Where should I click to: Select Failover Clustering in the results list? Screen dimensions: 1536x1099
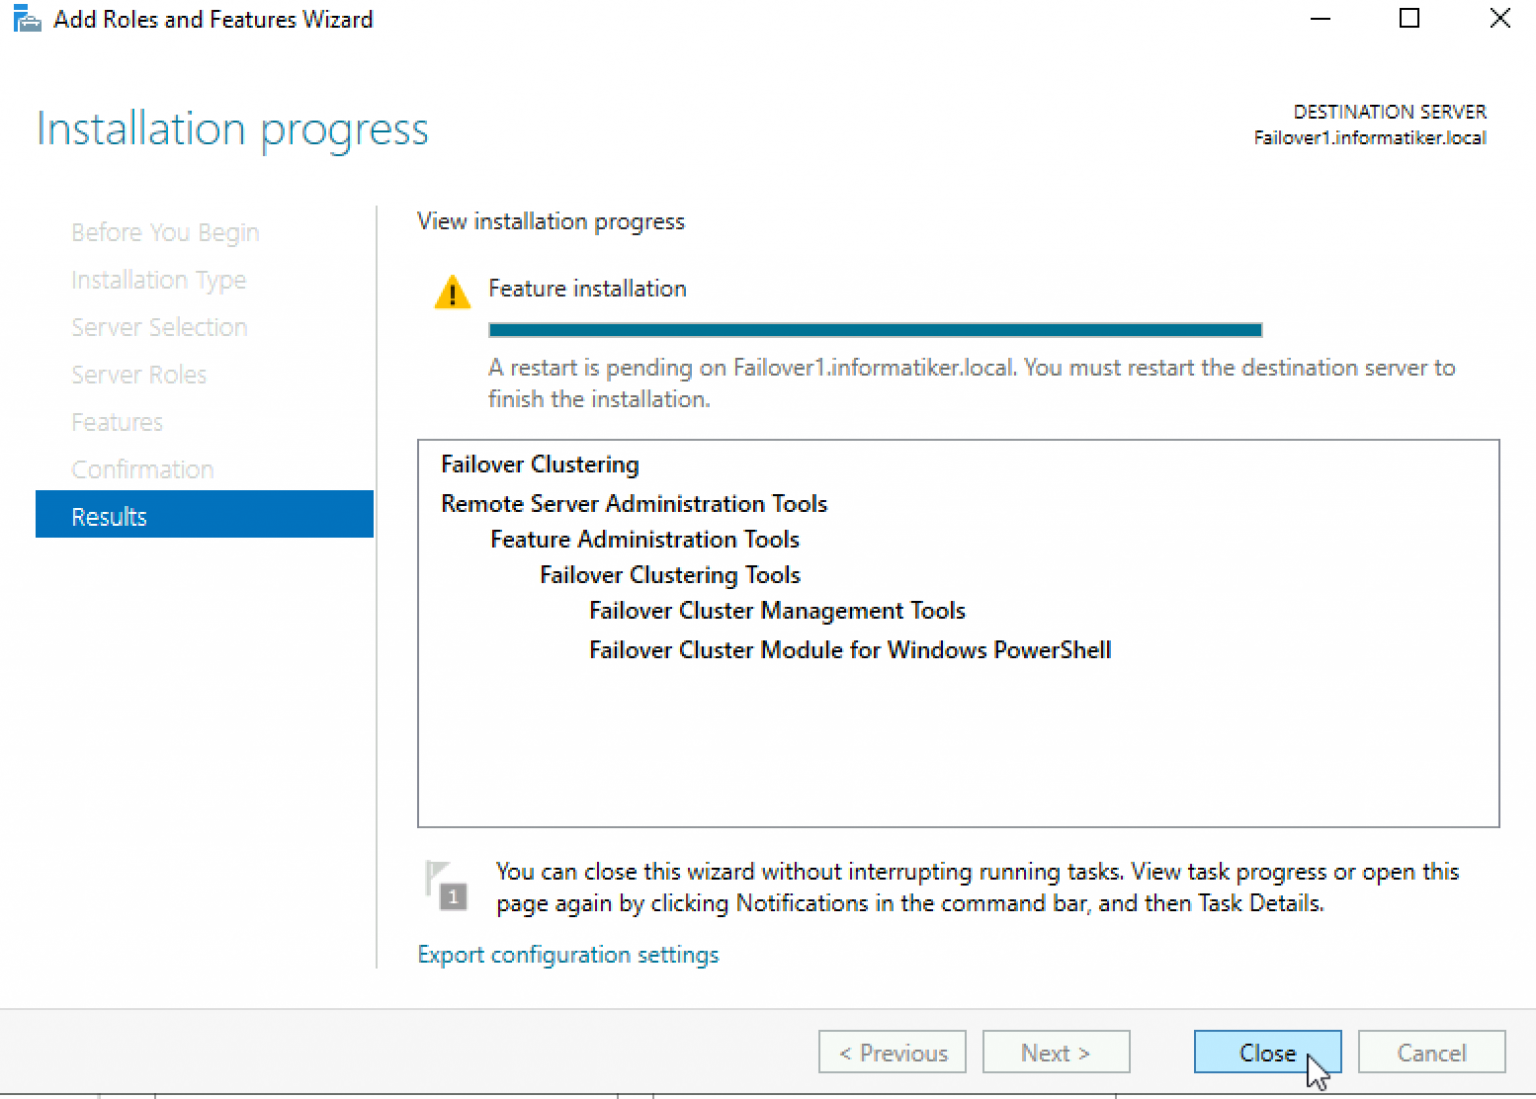point(540,464)
